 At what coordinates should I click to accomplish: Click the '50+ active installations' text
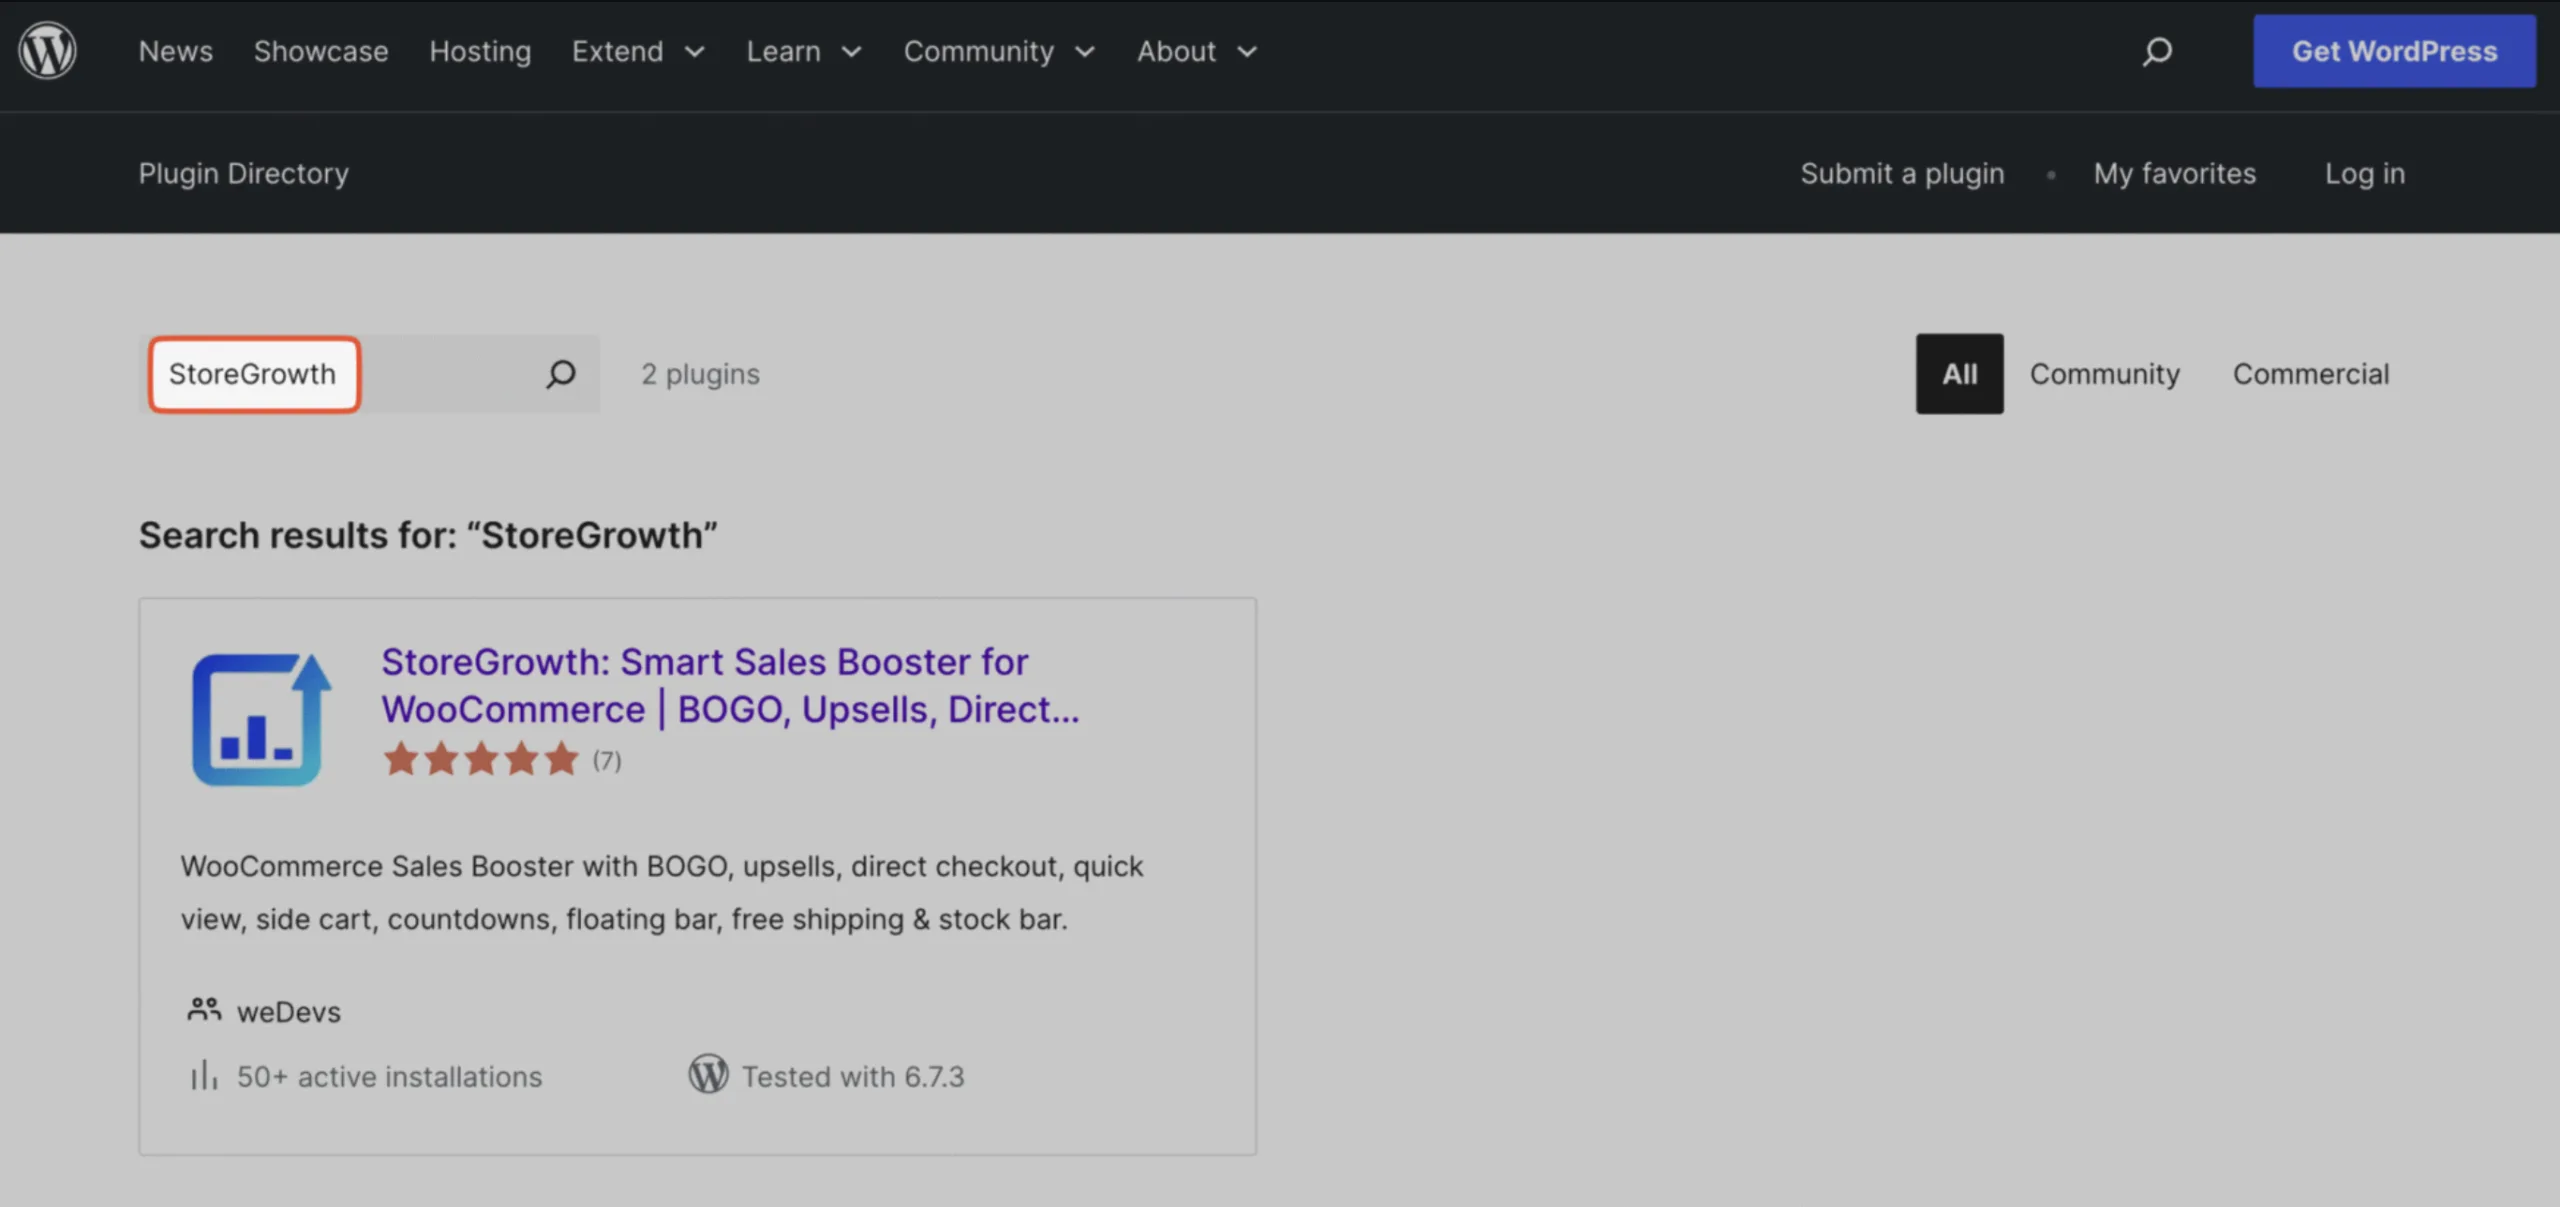(389, 1076)
